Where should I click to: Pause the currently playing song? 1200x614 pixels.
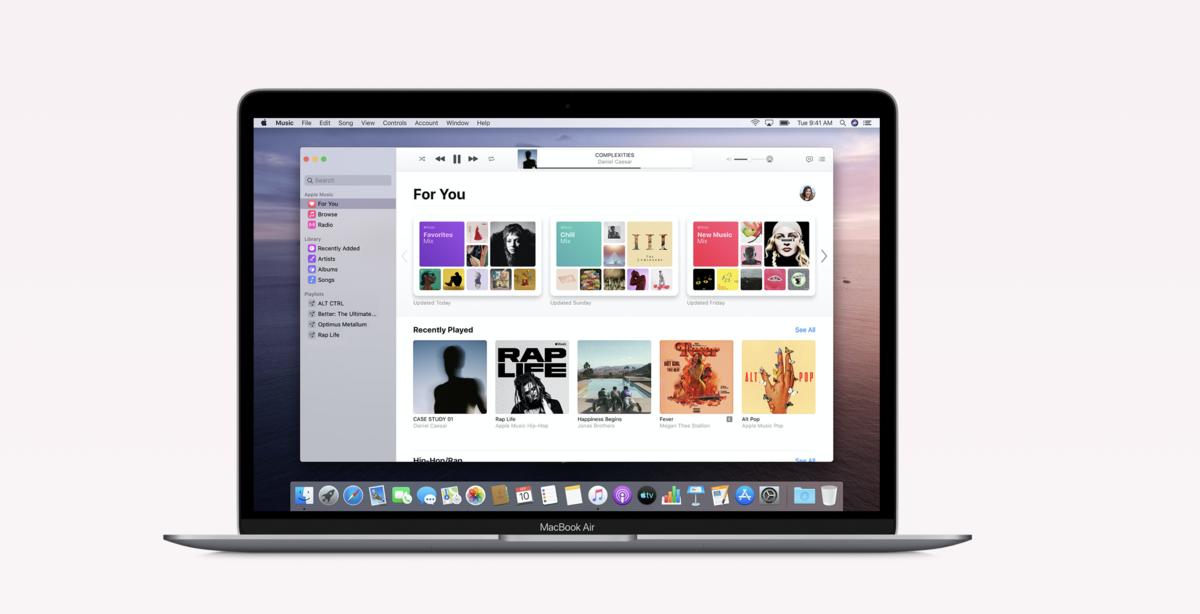pos(457,159)
